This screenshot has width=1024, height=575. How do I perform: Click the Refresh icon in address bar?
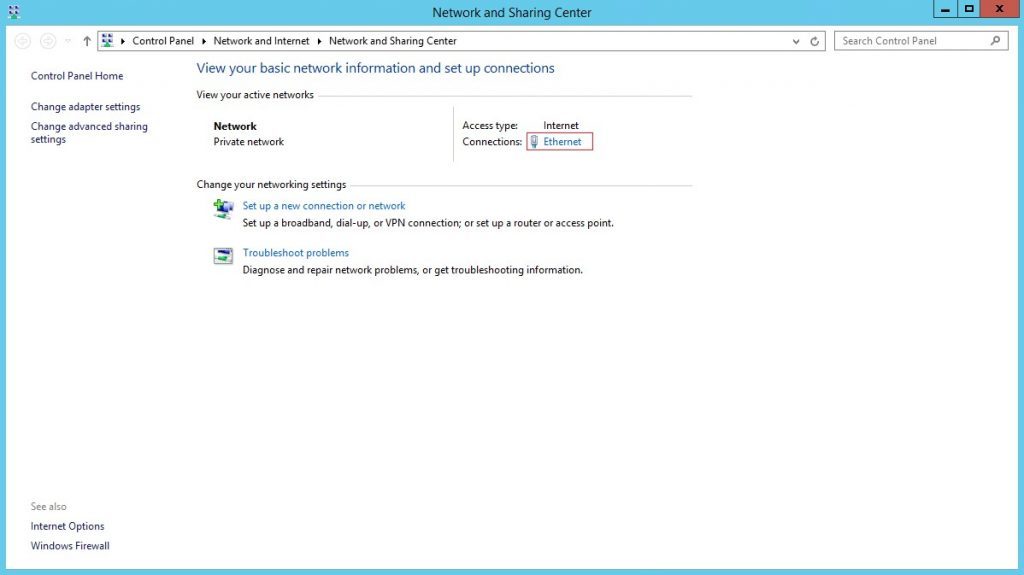coord(814,41)
